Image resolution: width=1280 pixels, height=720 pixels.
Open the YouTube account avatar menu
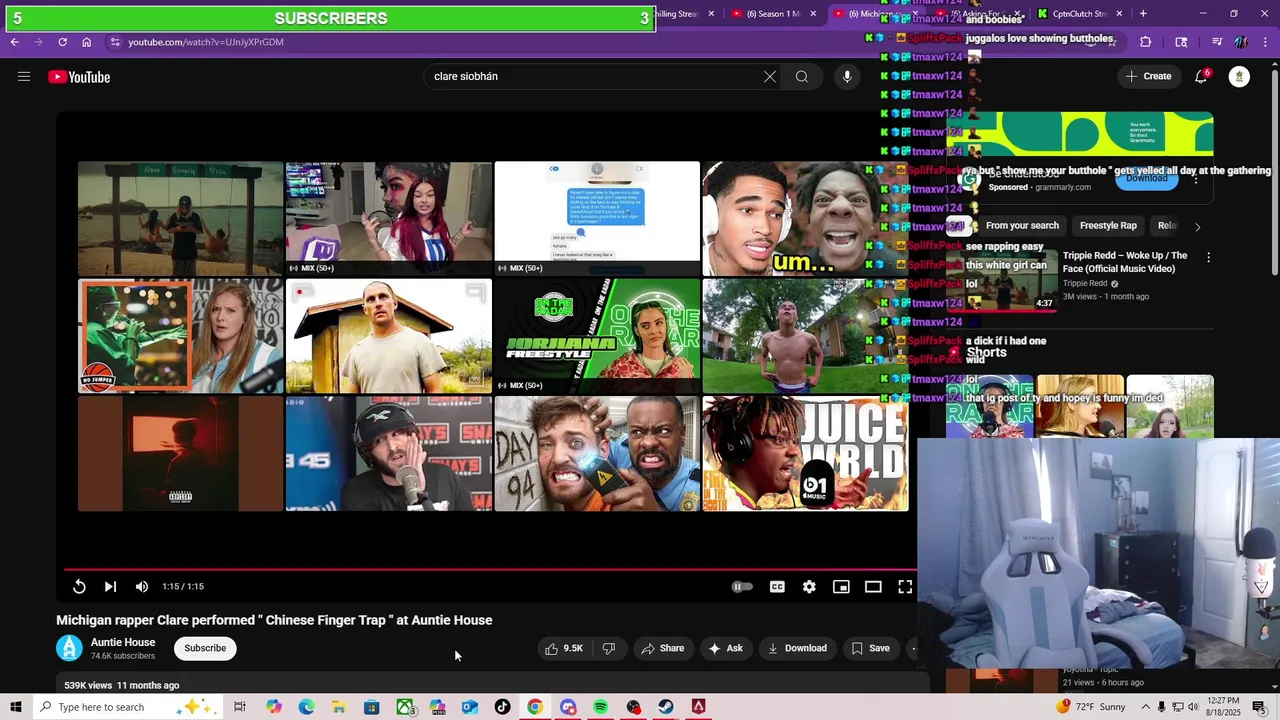pyautogui.click(x=1239, y=77)
